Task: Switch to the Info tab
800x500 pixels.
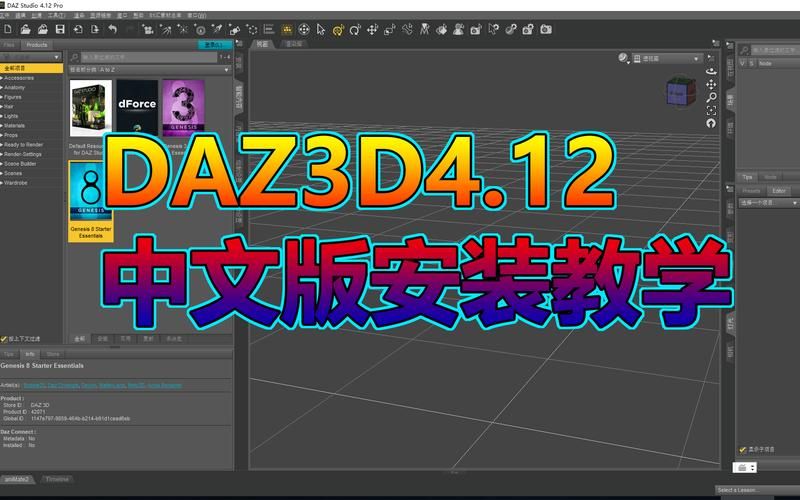Action: (30, 354)
